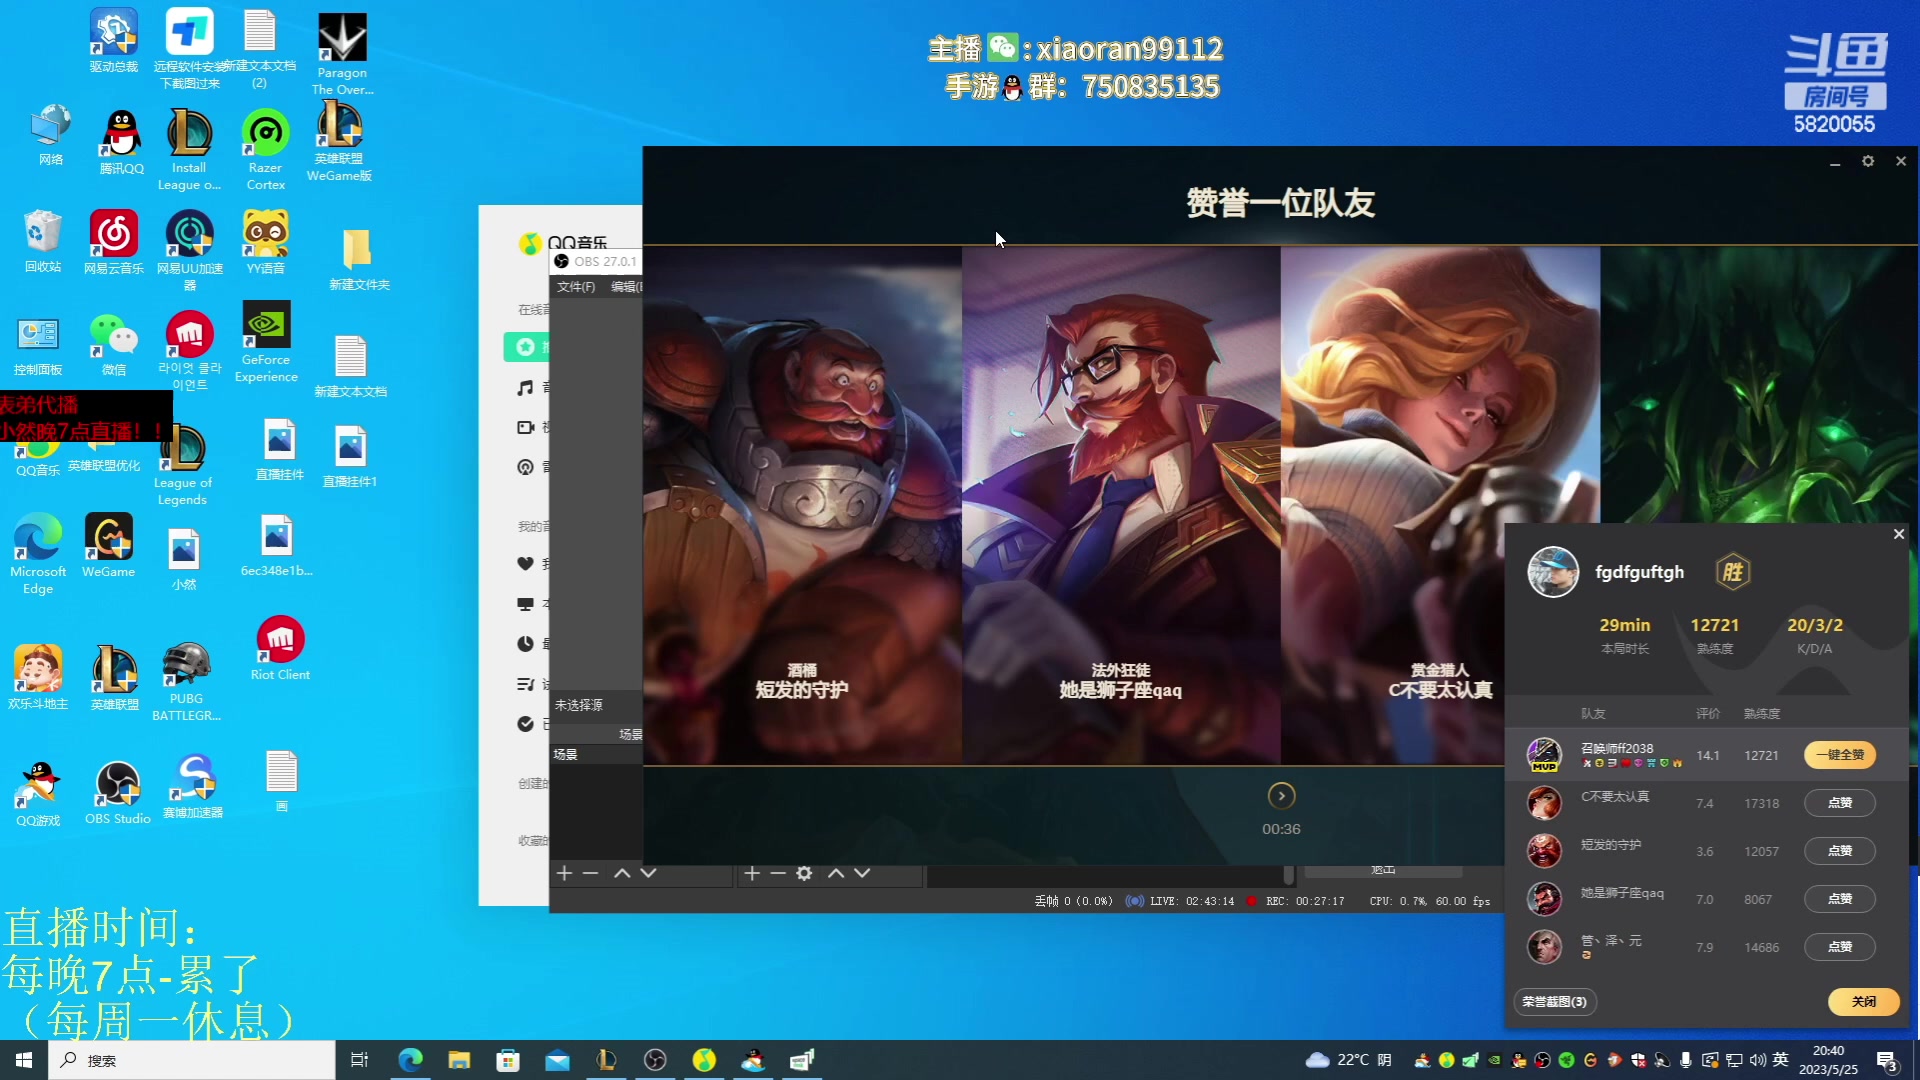
Task: Click 点赞 for C不要太认真
Action: (1840, 803)
